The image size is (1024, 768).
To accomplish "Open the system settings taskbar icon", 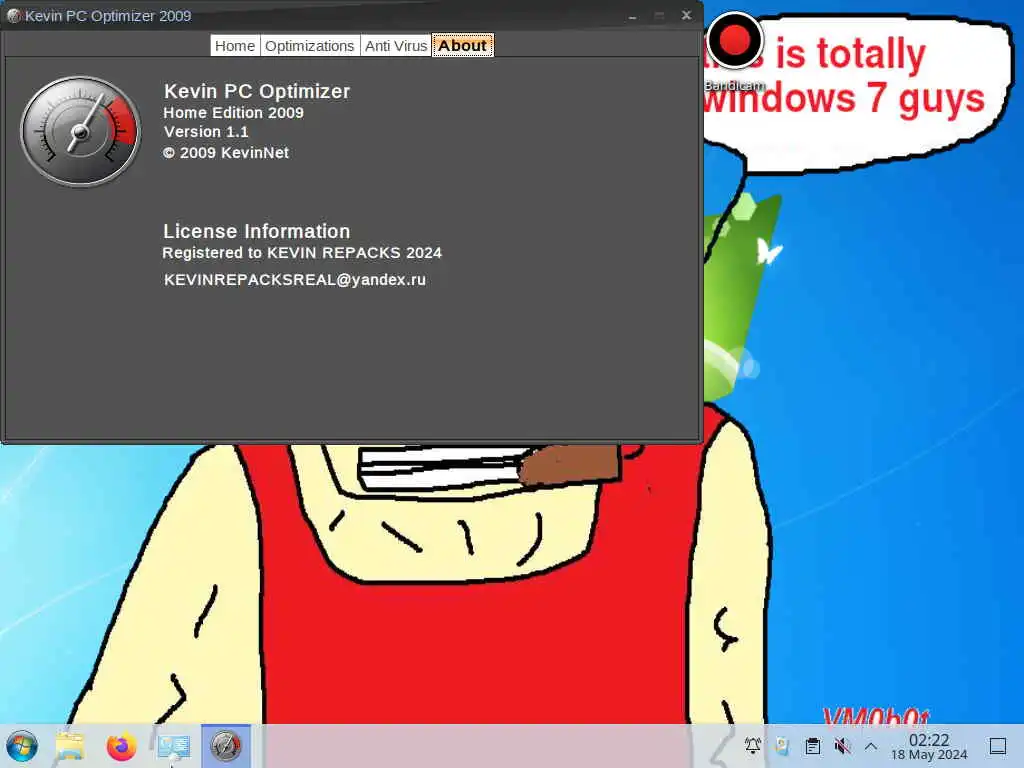I will pyautogui.click(x=174, y=746).
